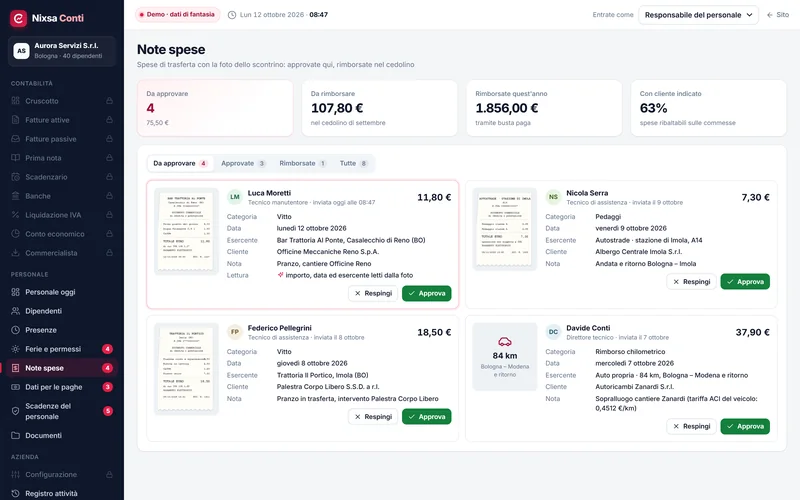The image size is (800, 500).
Task: Switch to the Approvate tab
Action: (x=243, y=163)
